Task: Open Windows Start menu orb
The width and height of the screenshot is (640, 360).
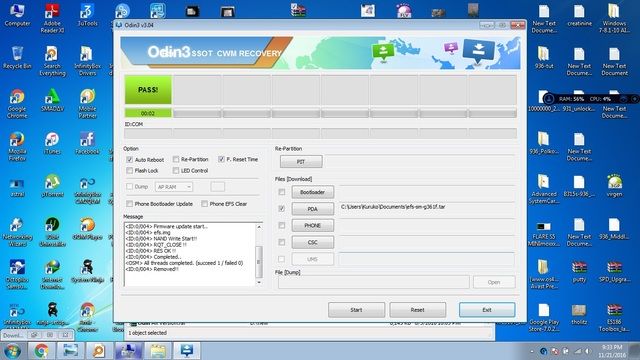Action: 12,351
